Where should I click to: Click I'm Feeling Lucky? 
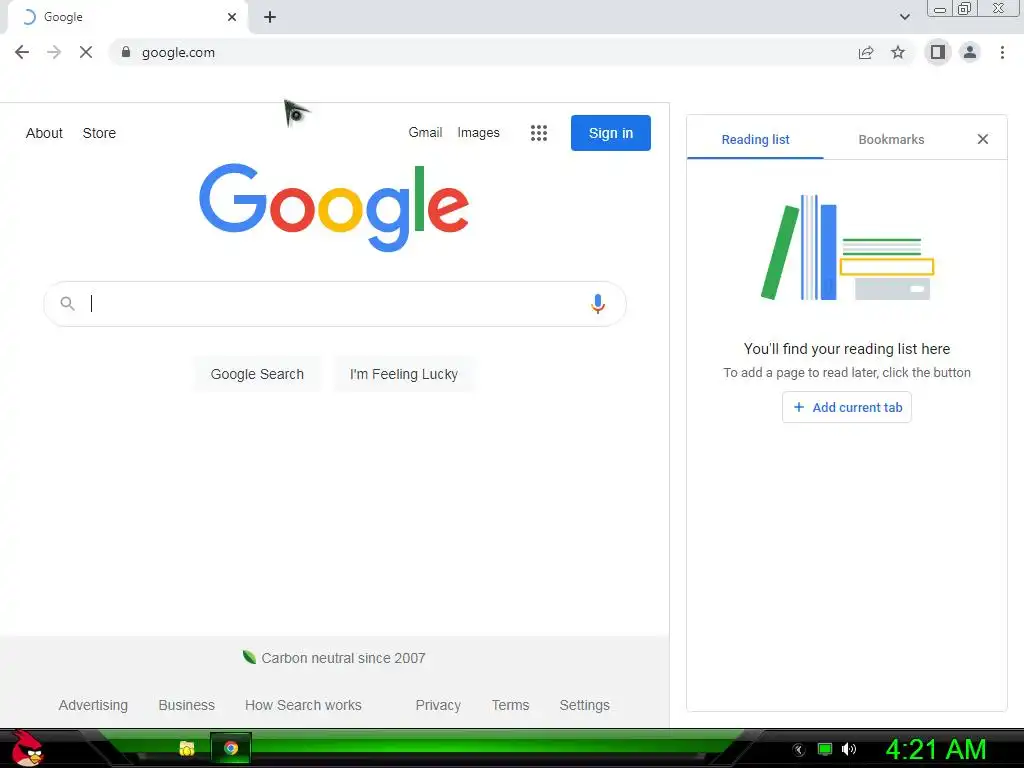coord(404,374)
